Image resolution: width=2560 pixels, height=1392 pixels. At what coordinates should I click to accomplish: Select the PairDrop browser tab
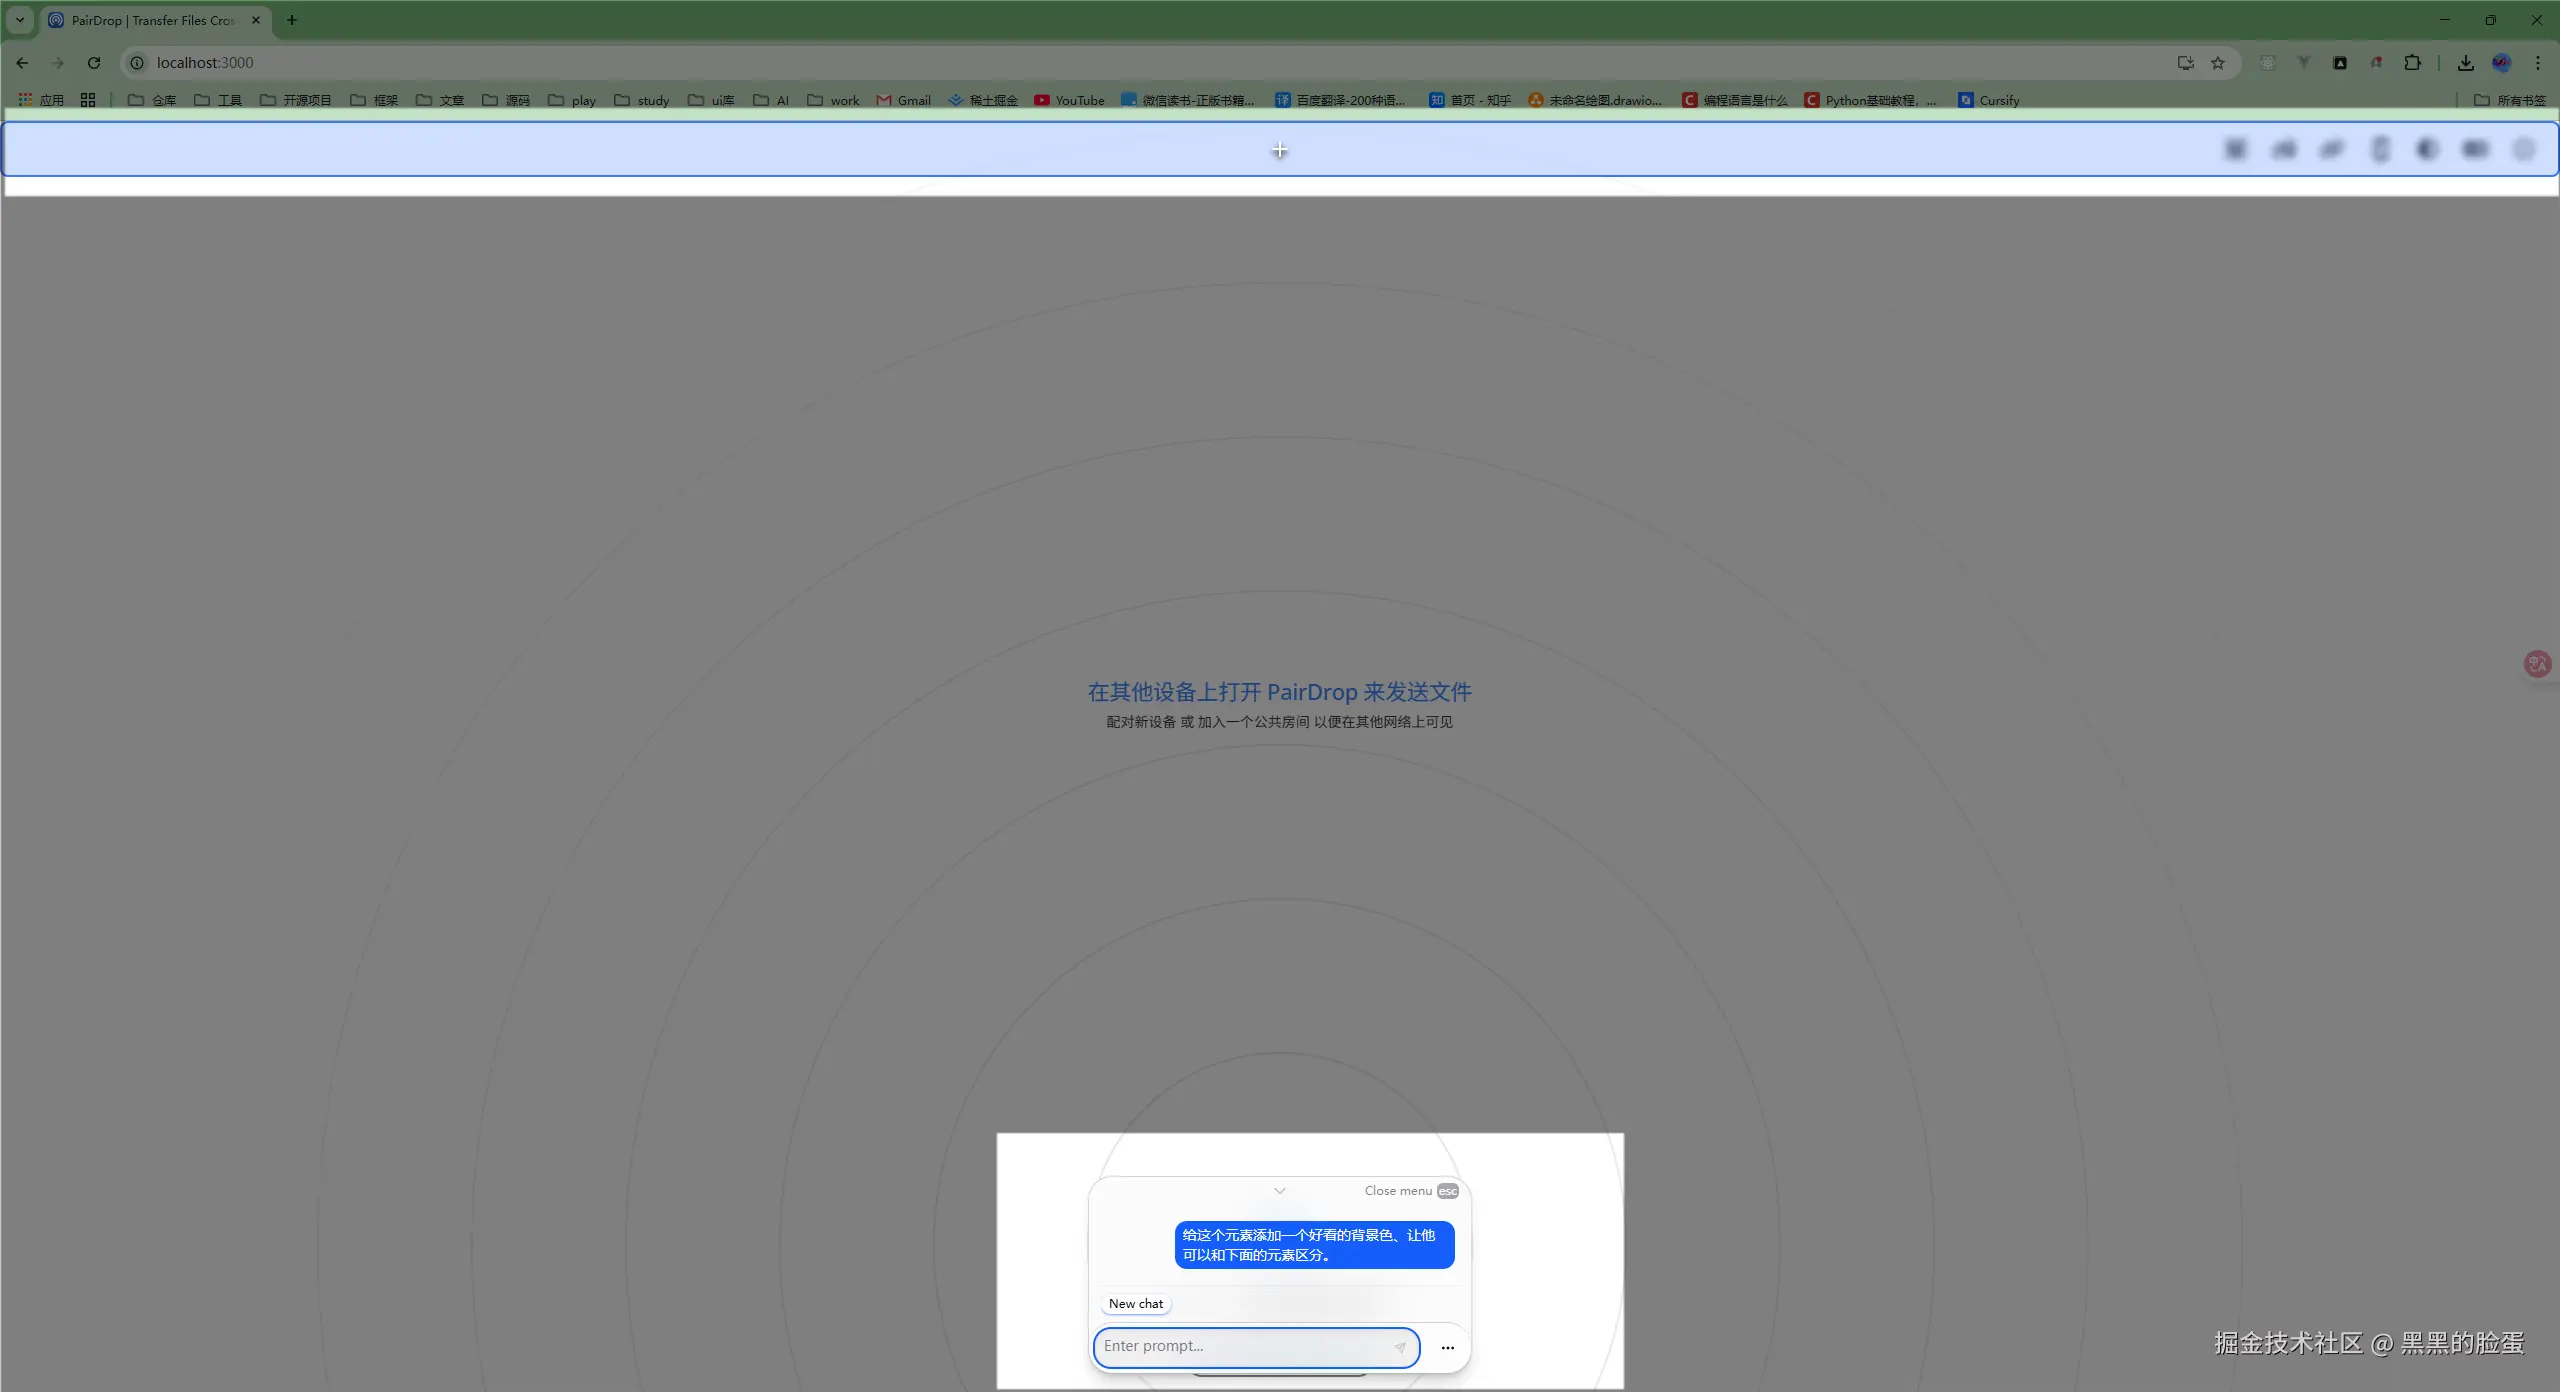click(150, 20)
